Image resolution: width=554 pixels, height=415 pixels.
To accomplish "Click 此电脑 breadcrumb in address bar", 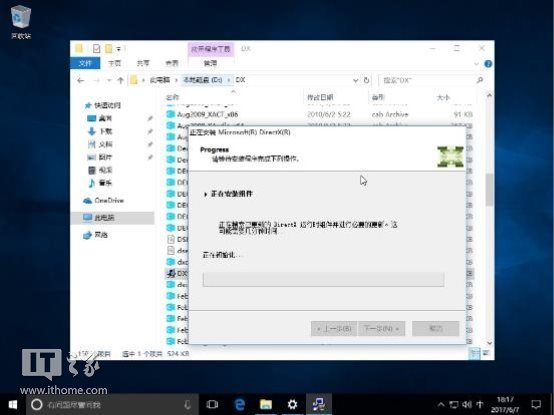I will 160,80.
